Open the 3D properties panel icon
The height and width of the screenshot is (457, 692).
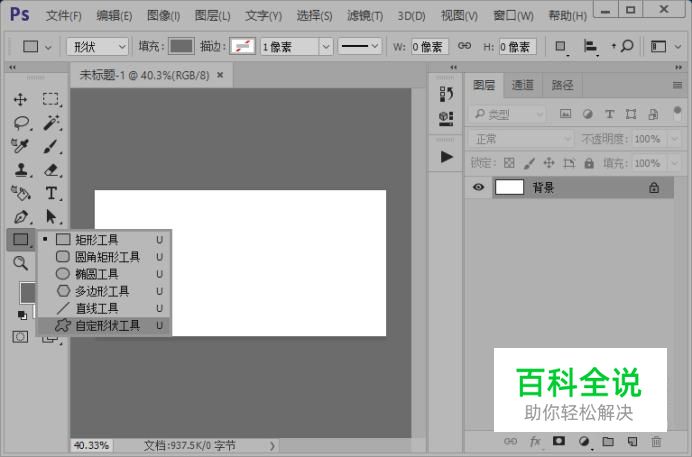click(x=446, y=119)
